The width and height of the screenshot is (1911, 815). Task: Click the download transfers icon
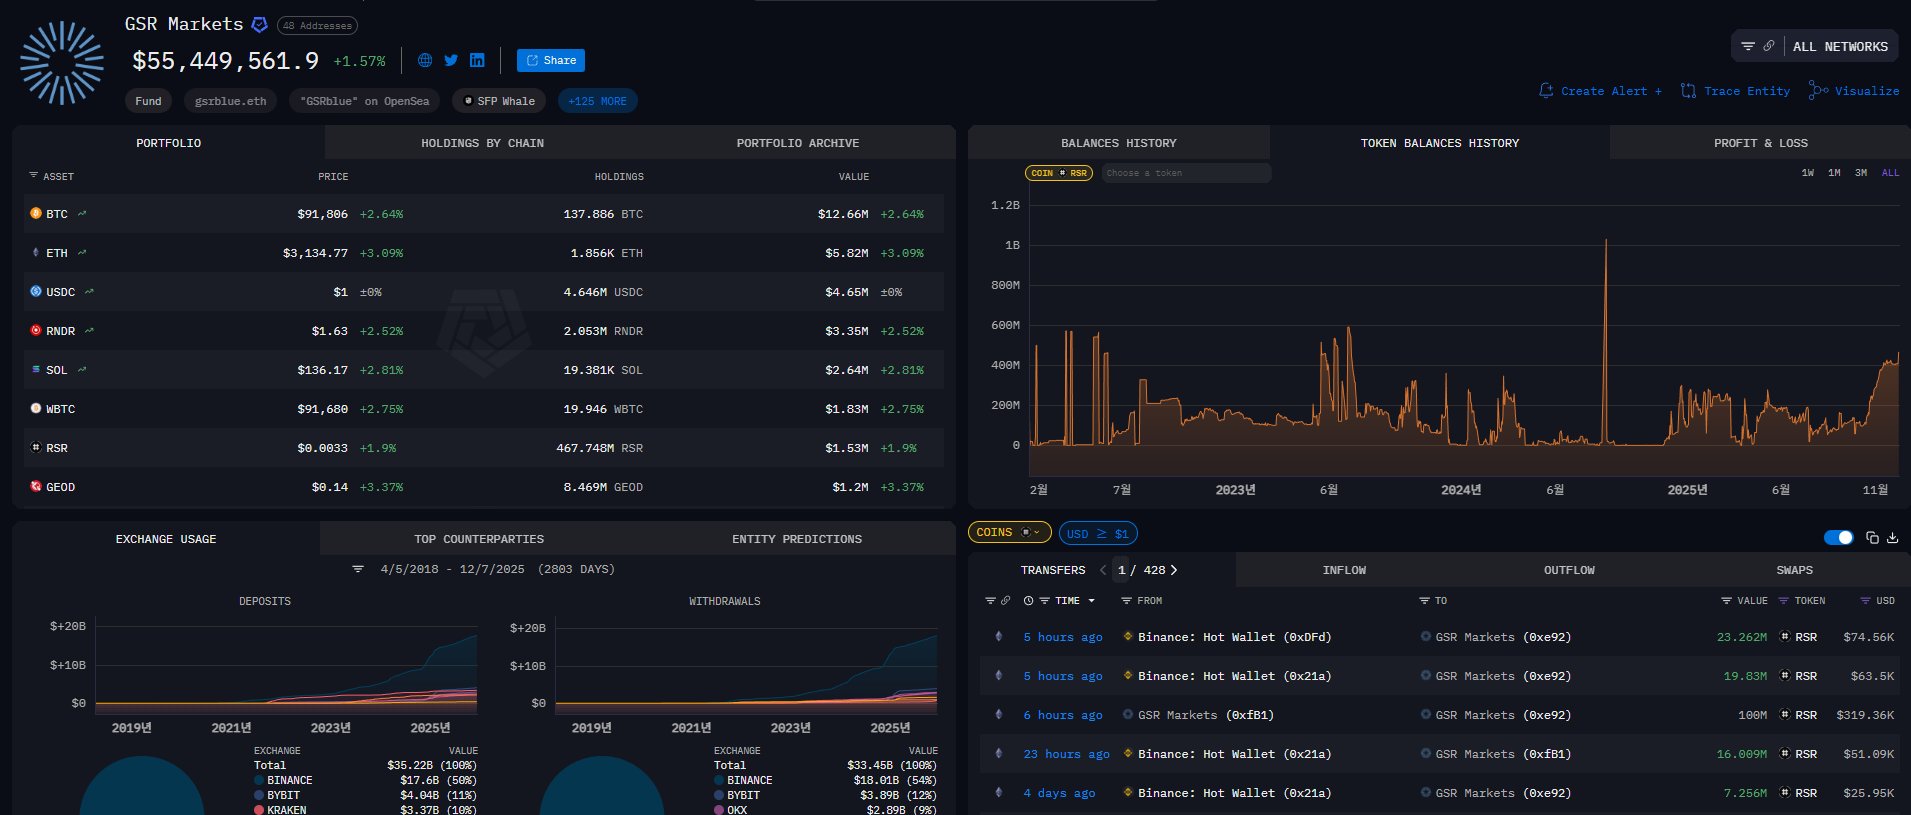[x=1892, y=538]
